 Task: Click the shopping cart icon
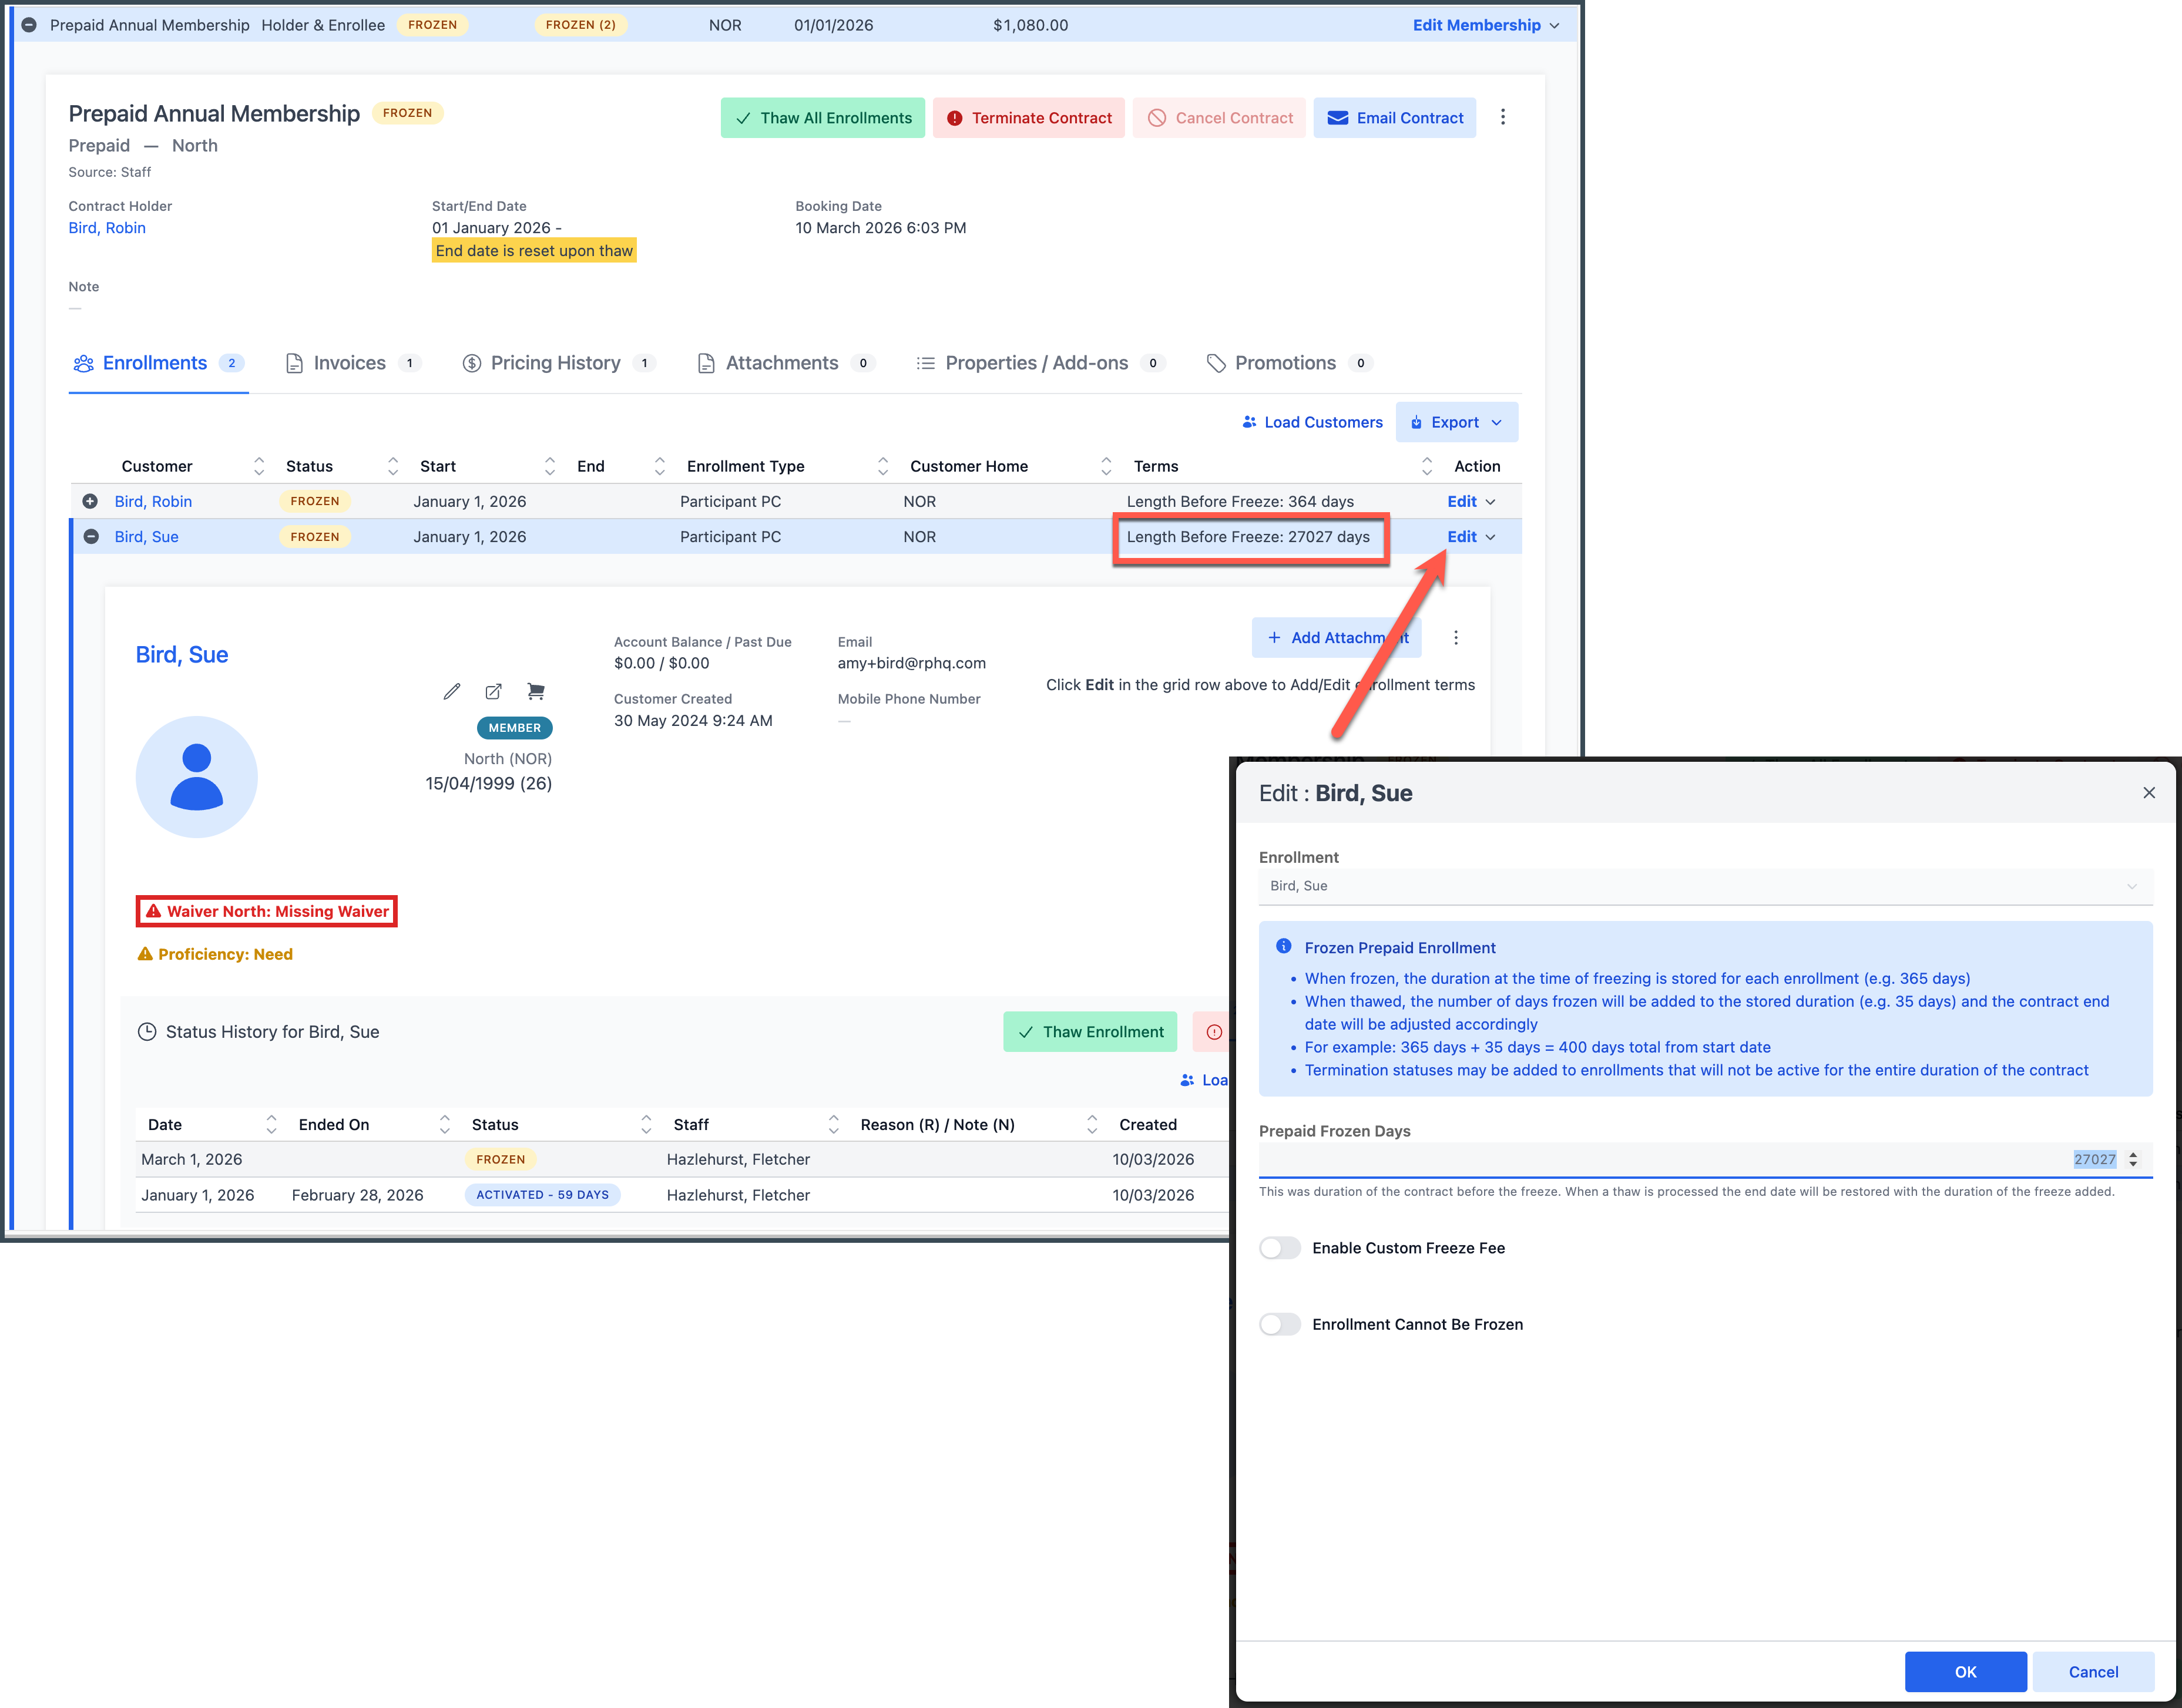pyautogui.click(x=536, y=691)
